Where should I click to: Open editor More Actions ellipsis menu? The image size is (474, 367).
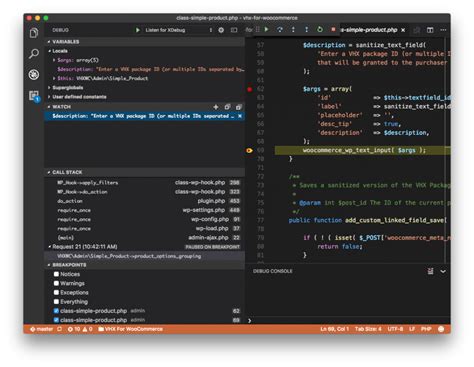443,30
